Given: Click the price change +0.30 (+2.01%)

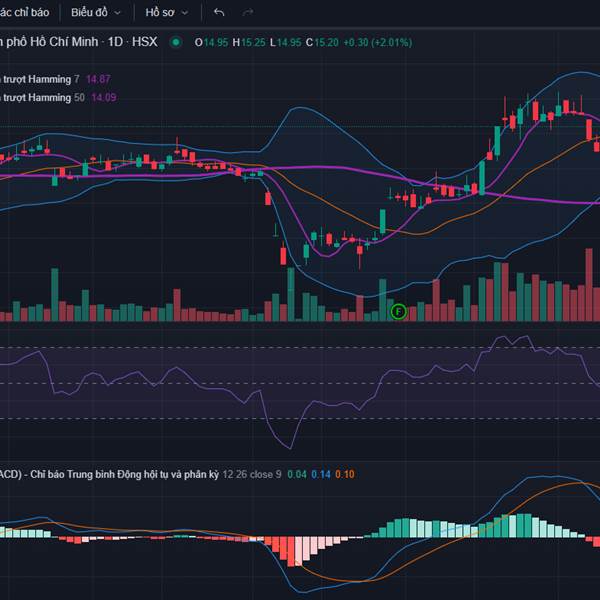Looking at the screenshot, I should [378, 42].
